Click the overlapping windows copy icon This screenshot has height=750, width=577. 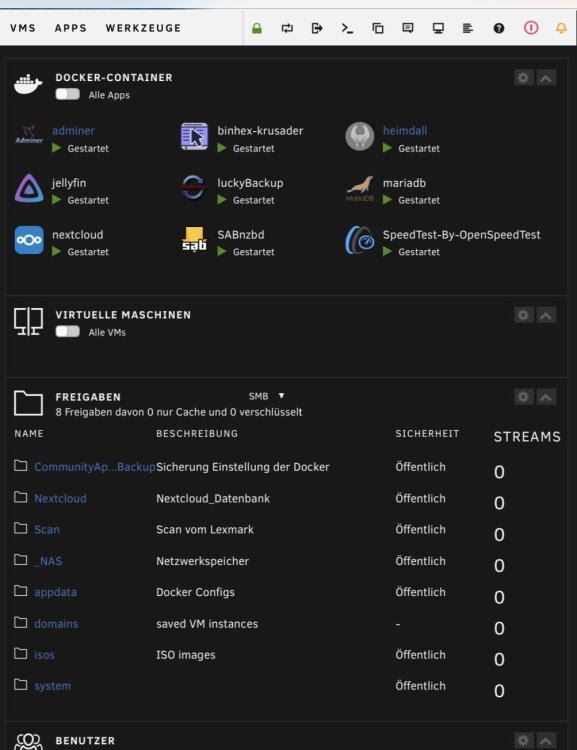pos(378,28)
